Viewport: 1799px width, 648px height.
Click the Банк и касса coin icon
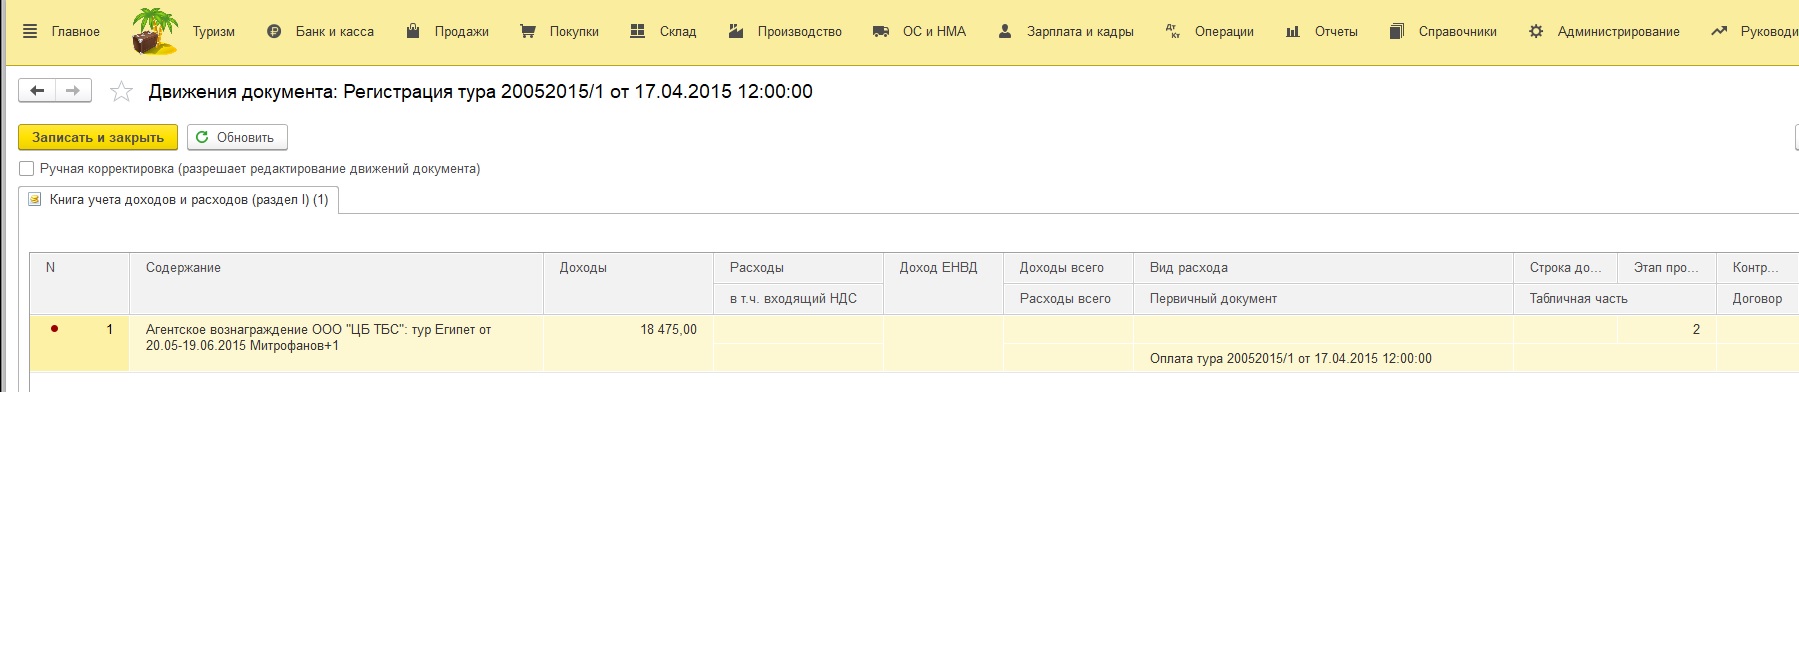click(x=274, y=31)
